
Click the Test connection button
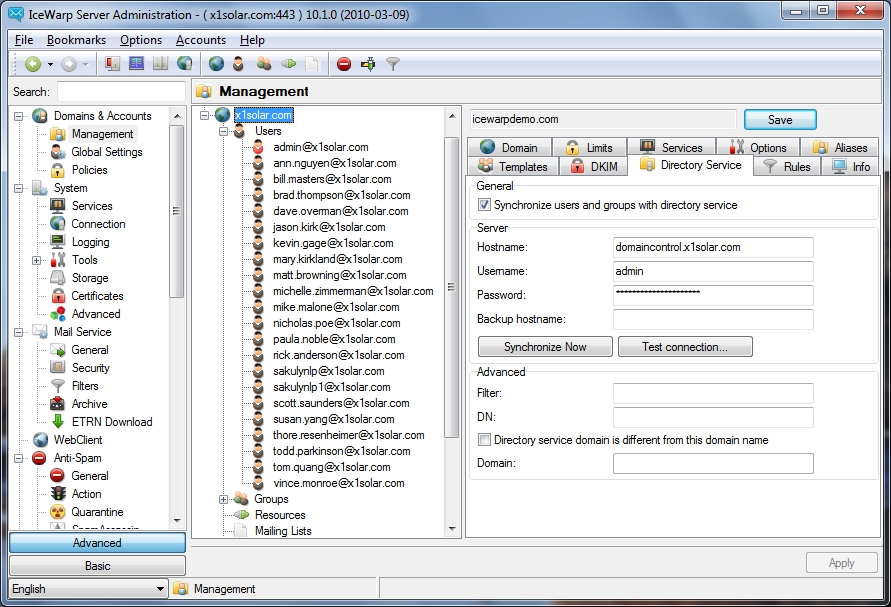click(x=684, y=347)
